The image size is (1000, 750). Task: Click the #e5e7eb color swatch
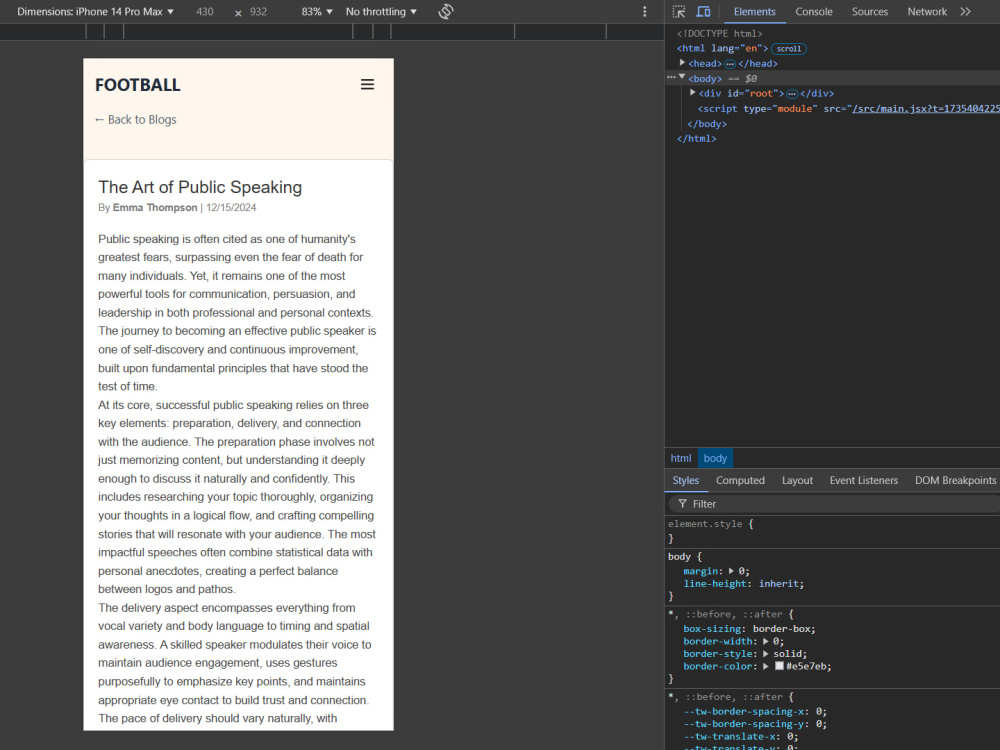click(779, 666)
